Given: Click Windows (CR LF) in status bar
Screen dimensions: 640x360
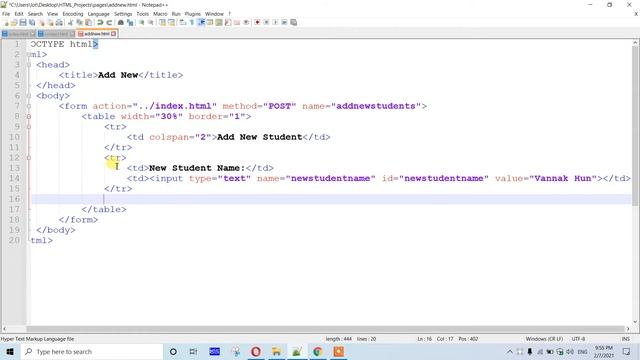Looking at the screenshot, I should click(544, 339).
